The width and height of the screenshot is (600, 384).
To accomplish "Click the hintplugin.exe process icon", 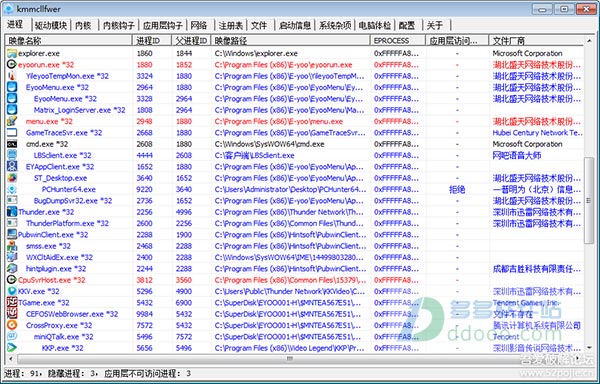I will point(12,268).
